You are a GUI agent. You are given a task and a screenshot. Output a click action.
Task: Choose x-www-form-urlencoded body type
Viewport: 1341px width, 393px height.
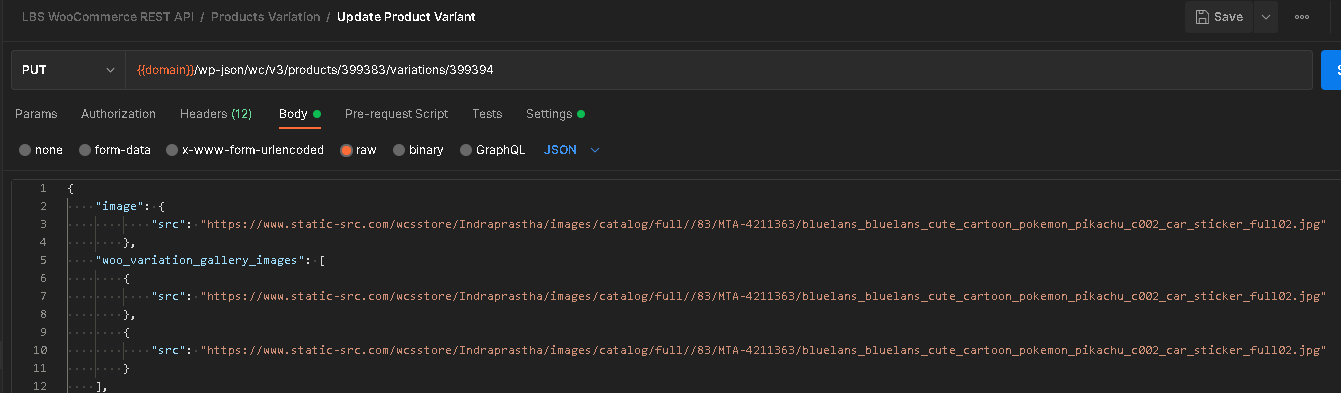click(245, 150)
